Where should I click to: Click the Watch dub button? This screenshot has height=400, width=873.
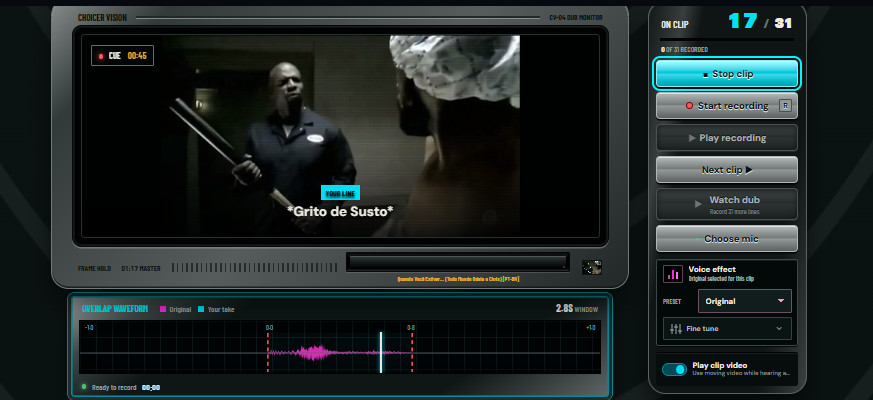pyautogui.click(x=727, y=204)
